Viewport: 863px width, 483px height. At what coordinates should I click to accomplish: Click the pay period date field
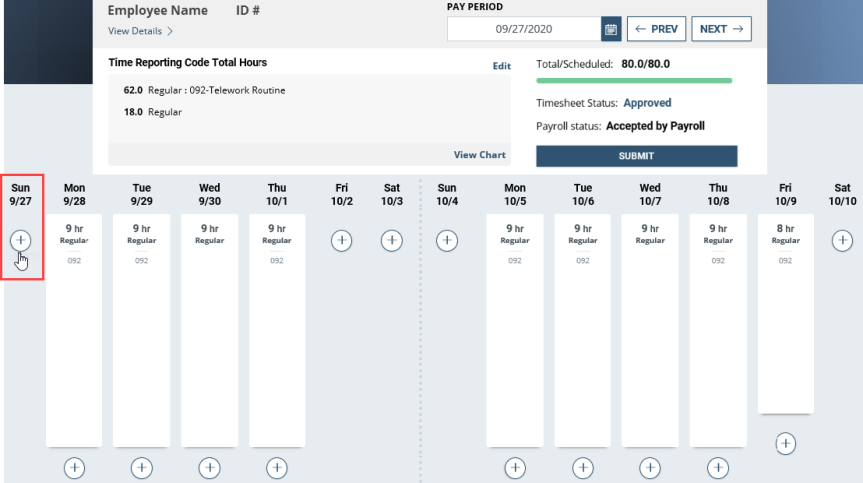(524, 29)
